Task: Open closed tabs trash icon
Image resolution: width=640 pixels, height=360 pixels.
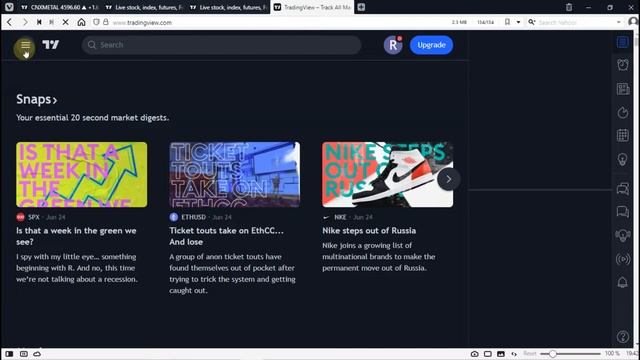Action: click(x=569, y=7)
